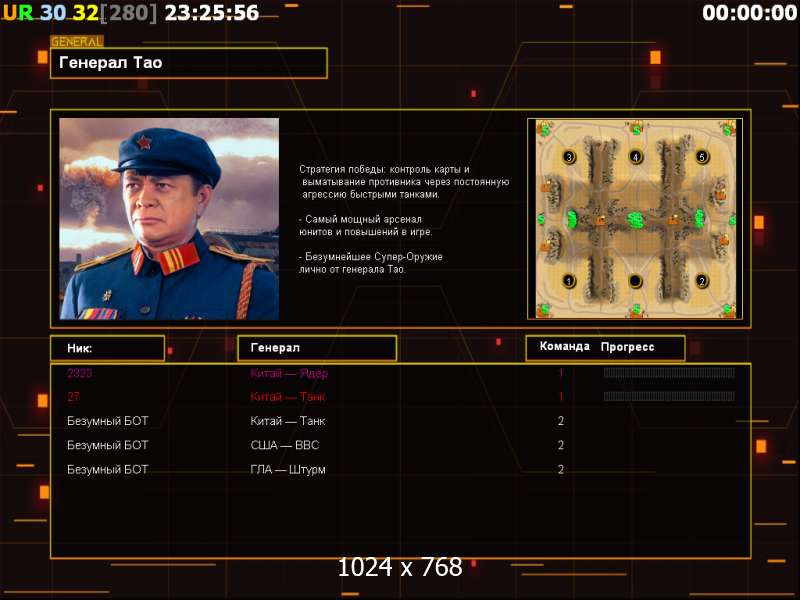Click the 'Генерал' column header
This screenshot has width=800, height=600.
pos(317,348)
